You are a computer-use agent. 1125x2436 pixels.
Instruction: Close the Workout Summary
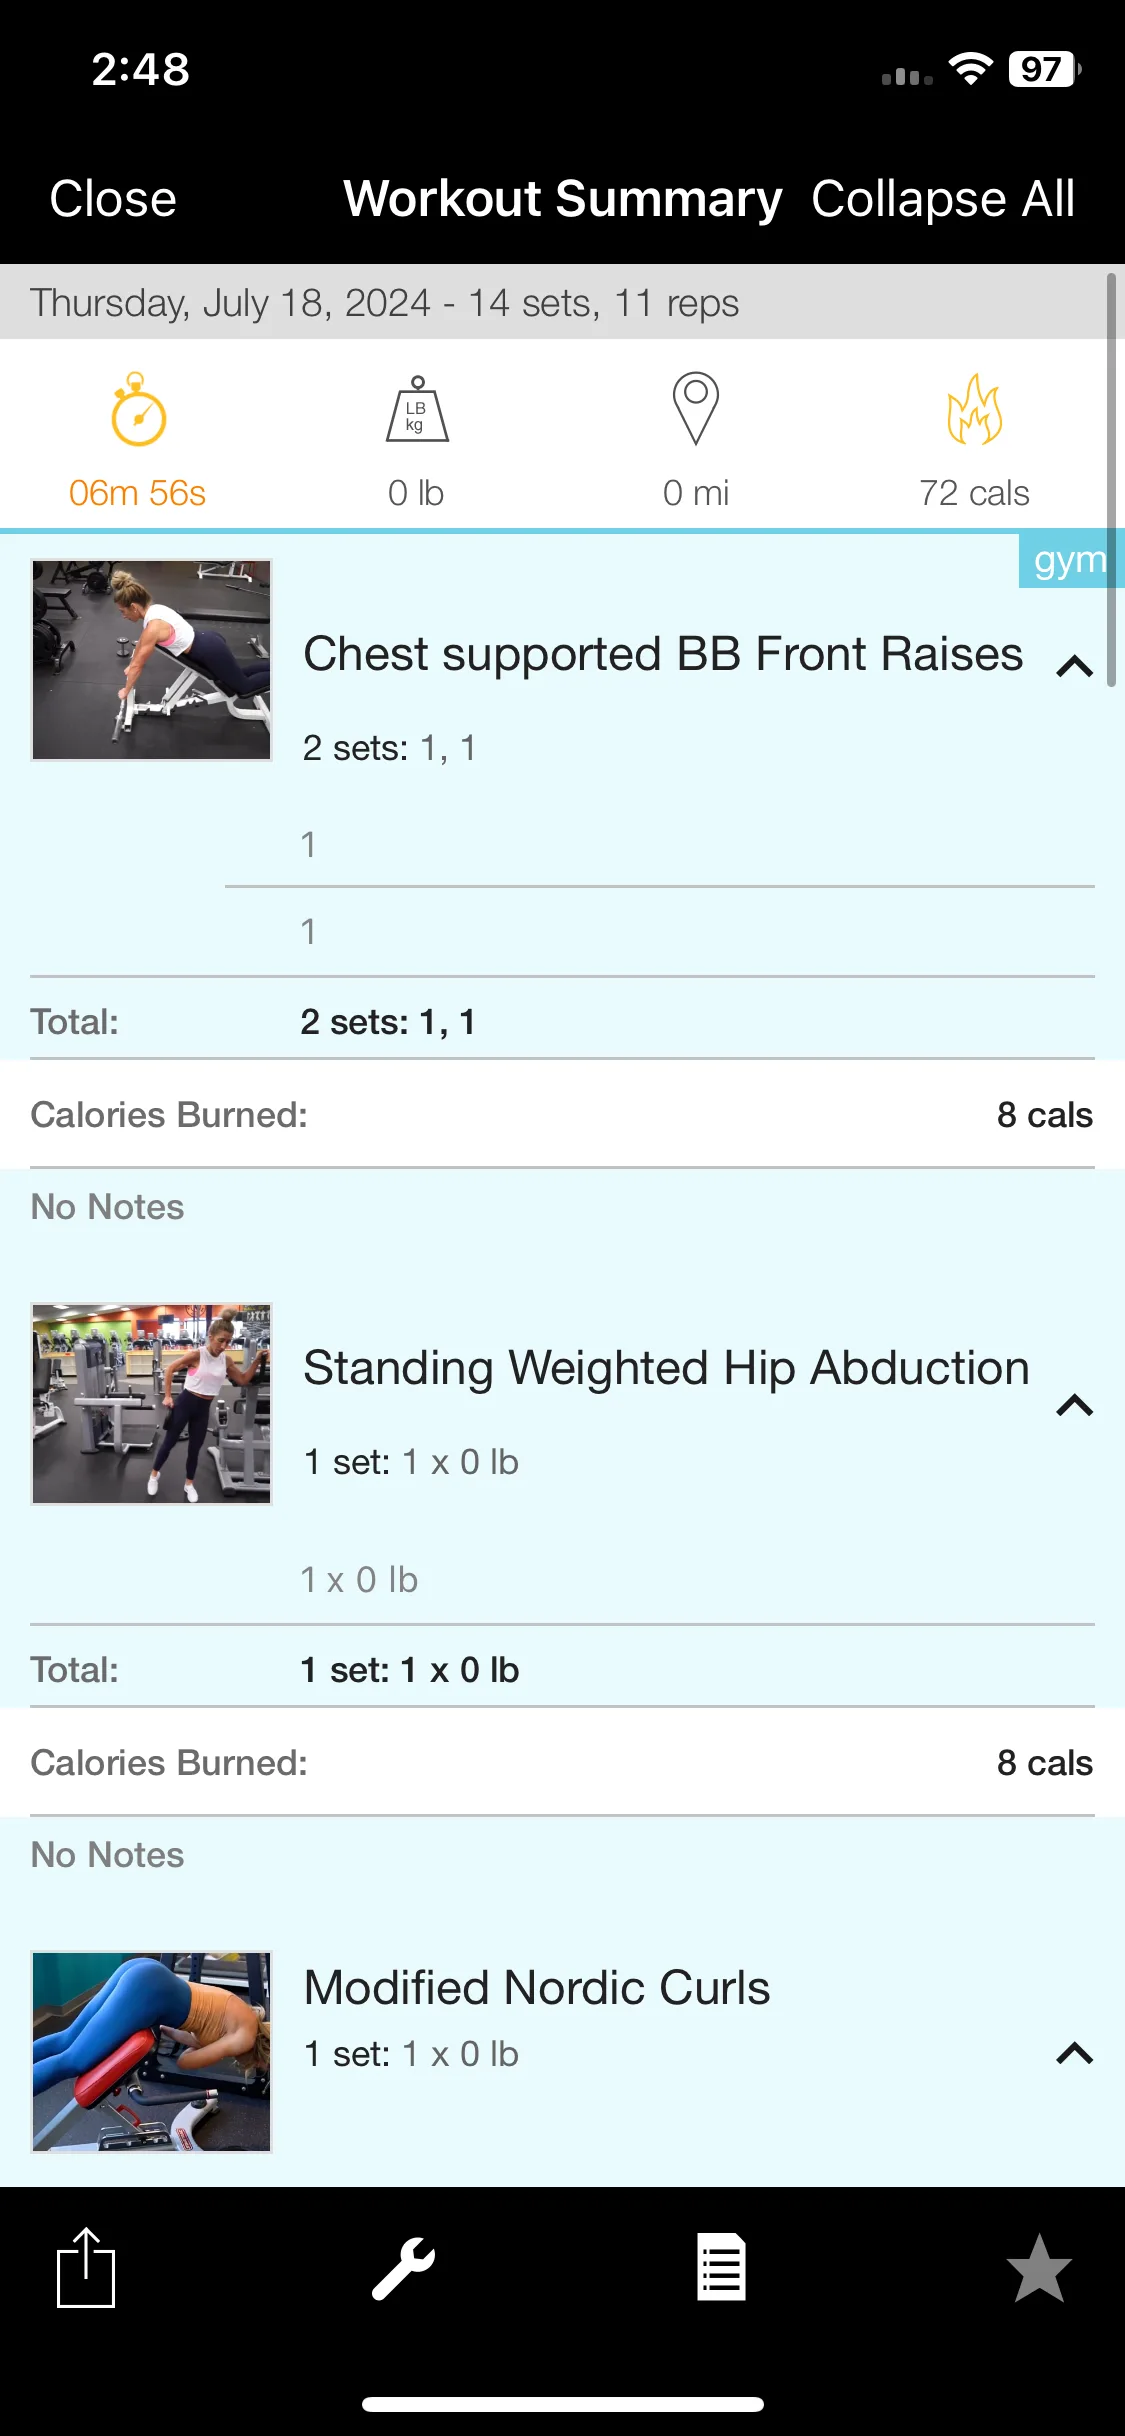pos(113,198)
